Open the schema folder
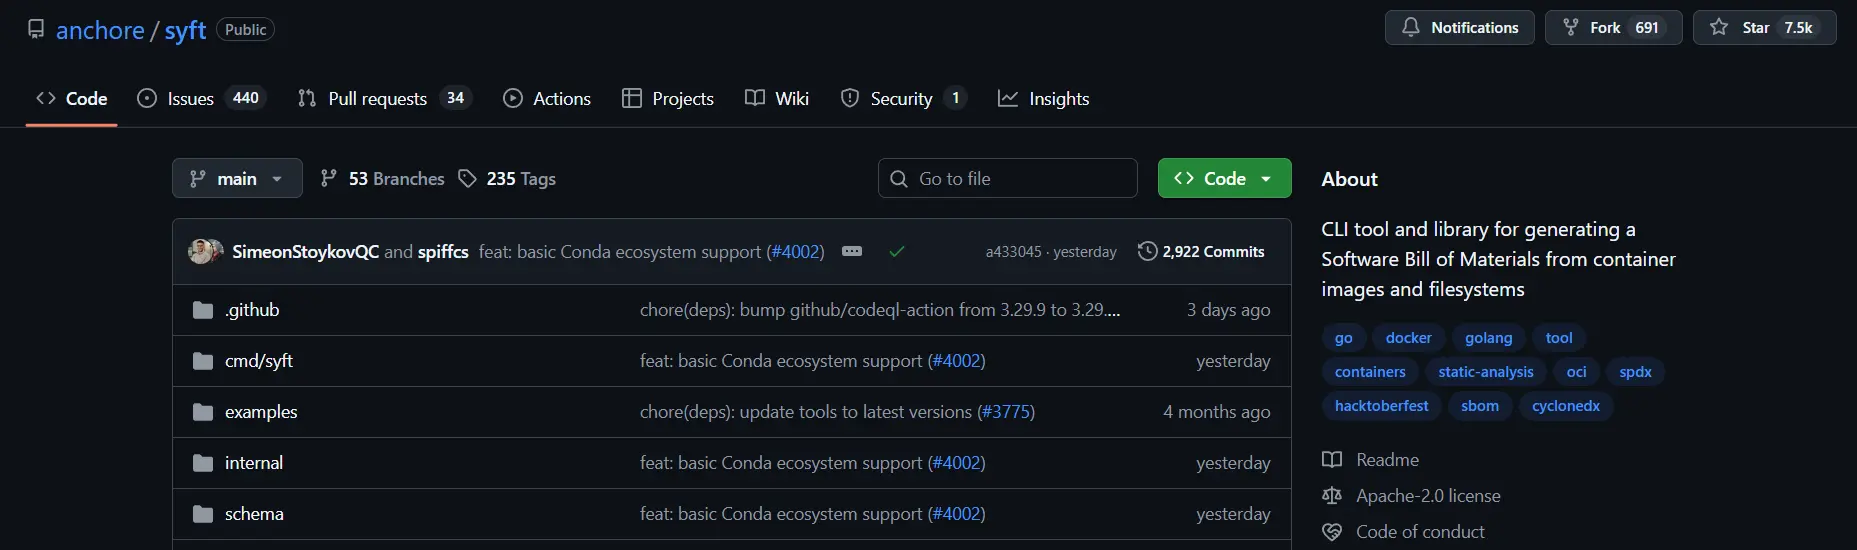Image resolution: width=1857 pixels, height=550 pixels. pyautogui.click(x=254, y=514)
